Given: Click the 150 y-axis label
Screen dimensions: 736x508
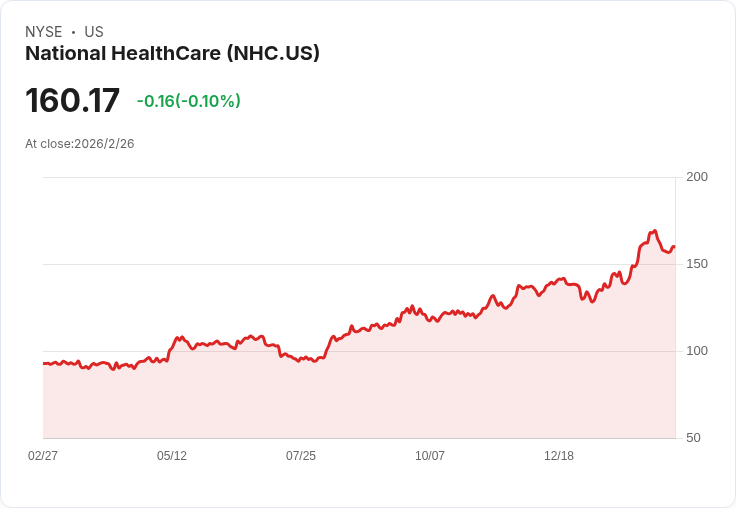Looking at the screenshot, I should click(697, 264).
